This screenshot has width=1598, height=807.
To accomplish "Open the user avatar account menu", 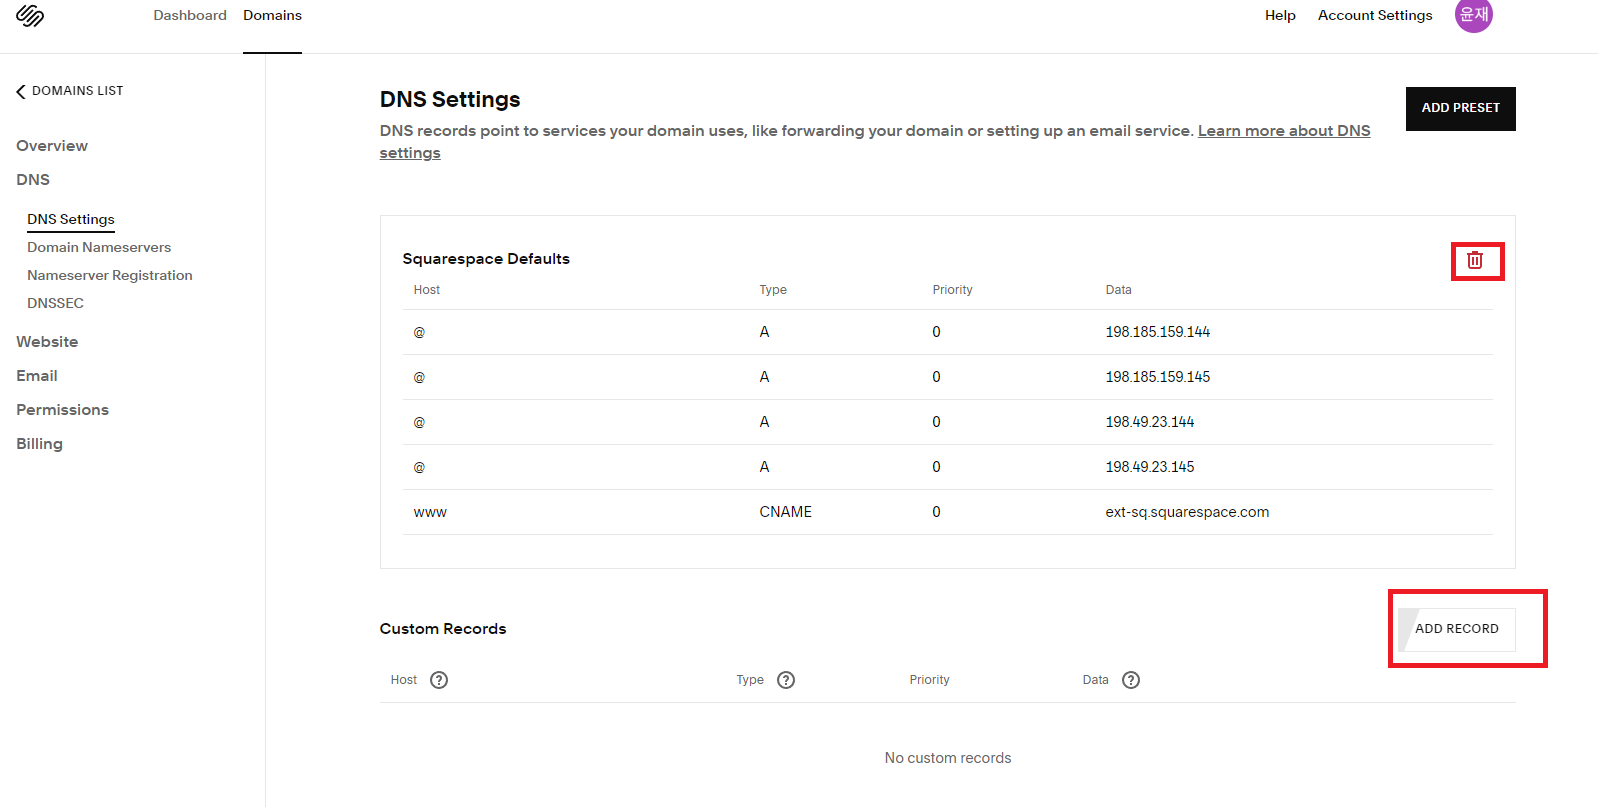I will pos(1473,15).
